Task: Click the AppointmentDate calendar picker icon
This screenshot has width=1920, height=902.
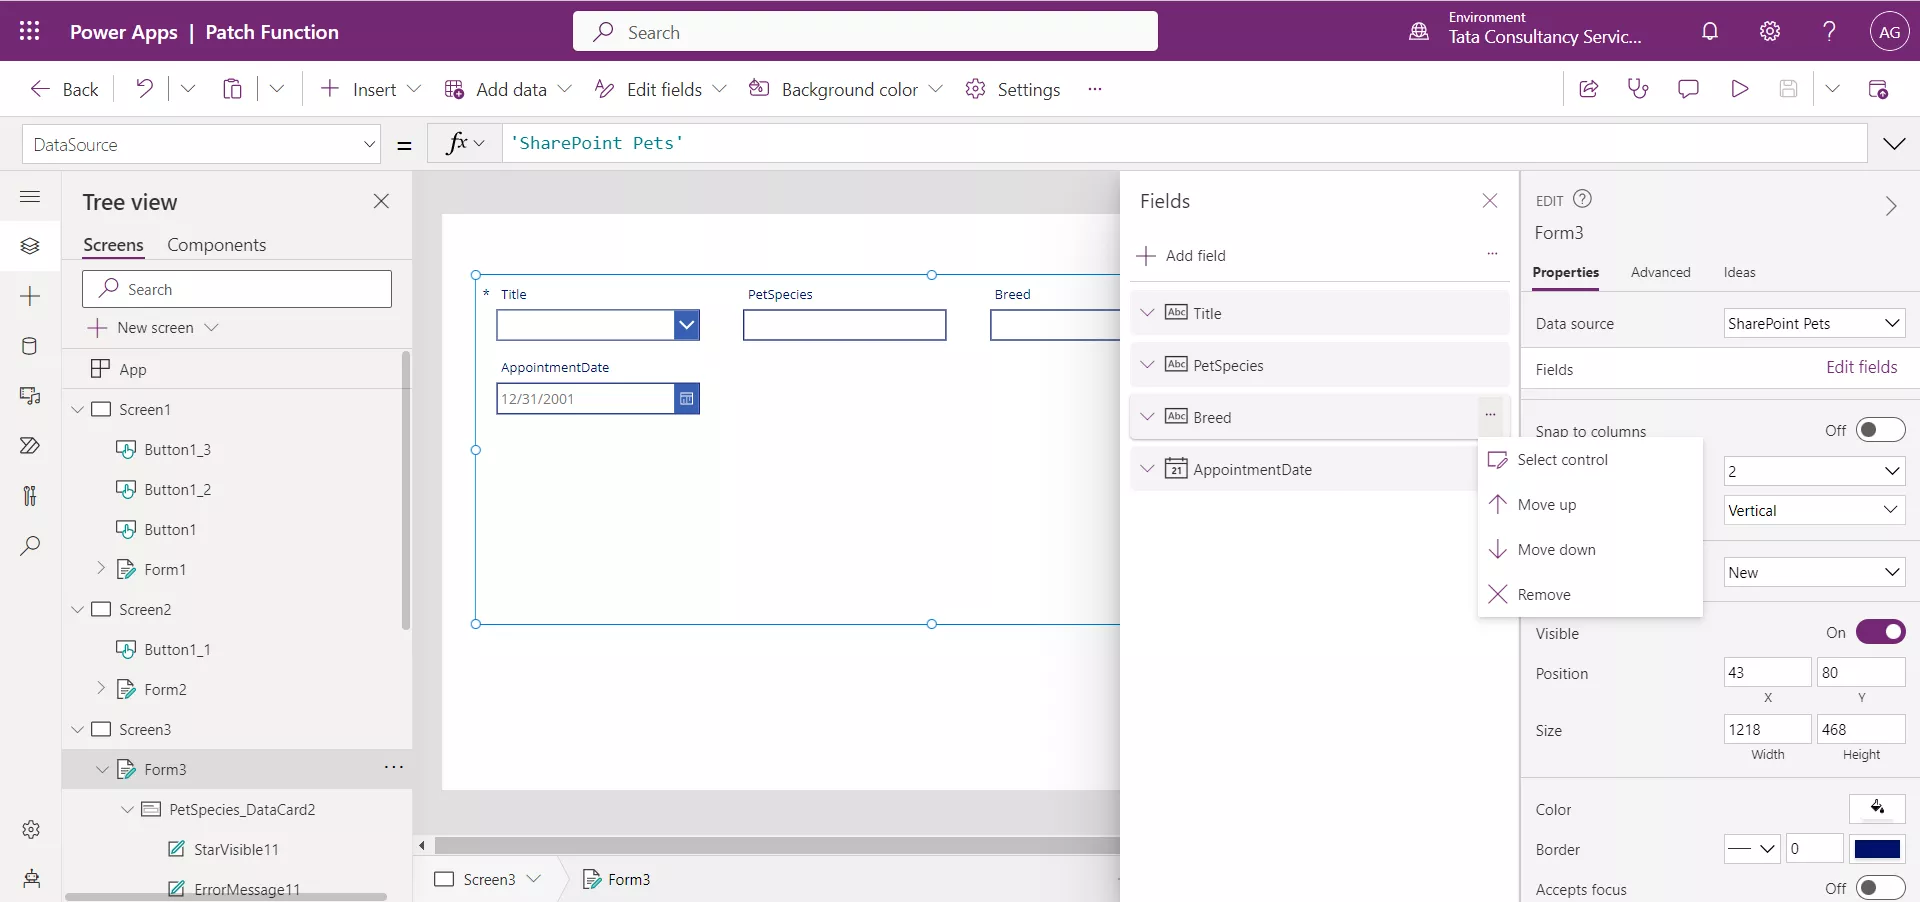Action: 686,399
